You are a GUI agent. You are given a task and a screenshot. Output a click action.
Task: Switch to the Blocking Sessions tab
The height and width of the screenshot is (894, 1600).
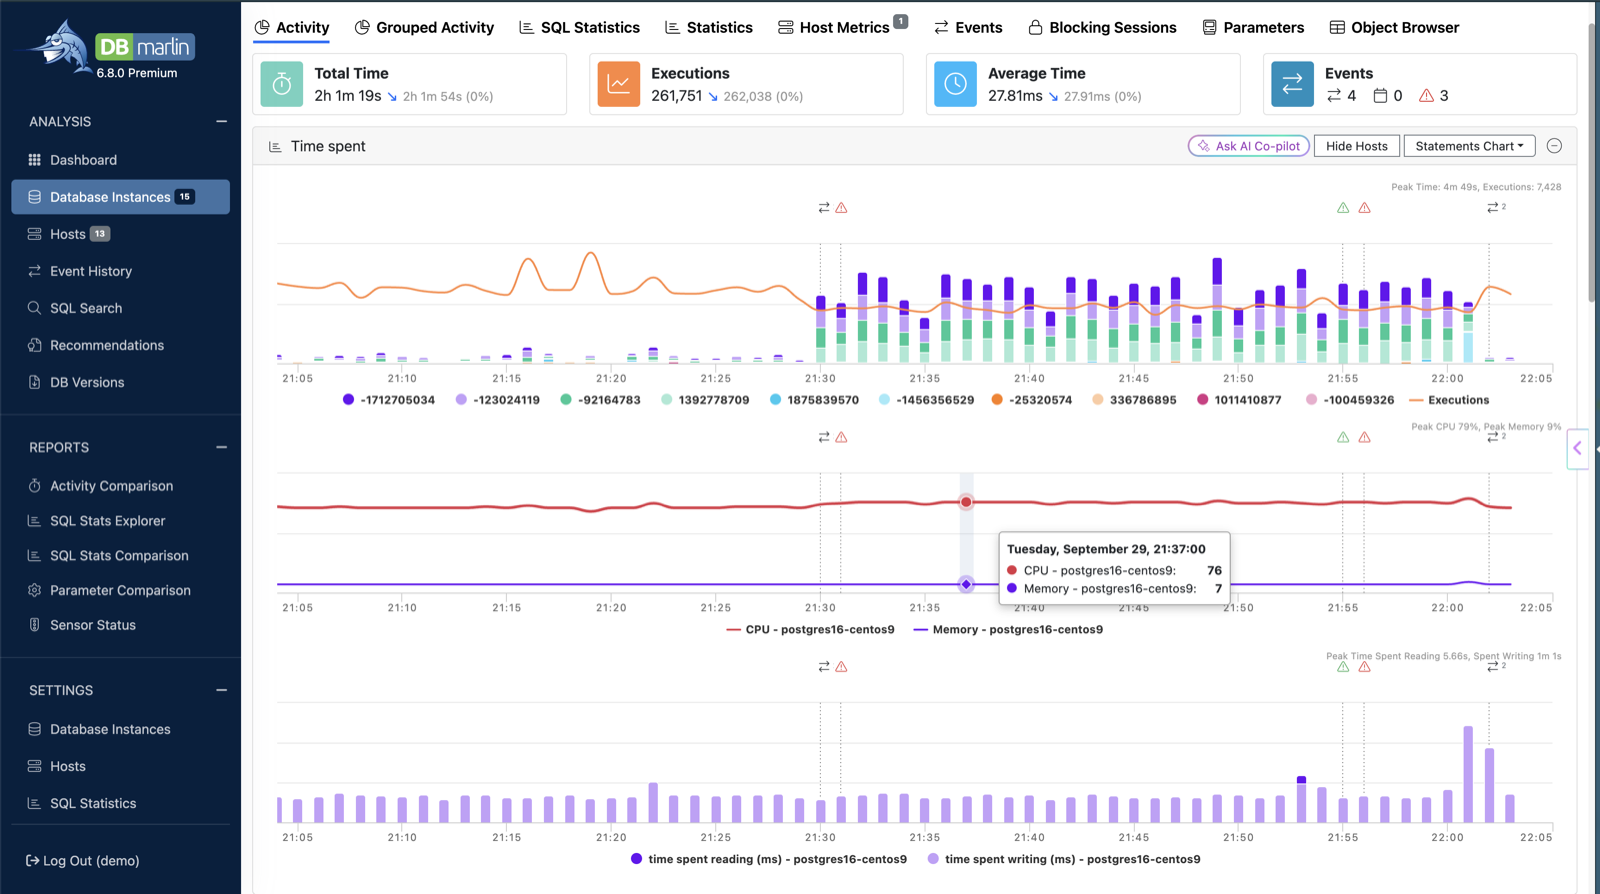[1102, 27]
